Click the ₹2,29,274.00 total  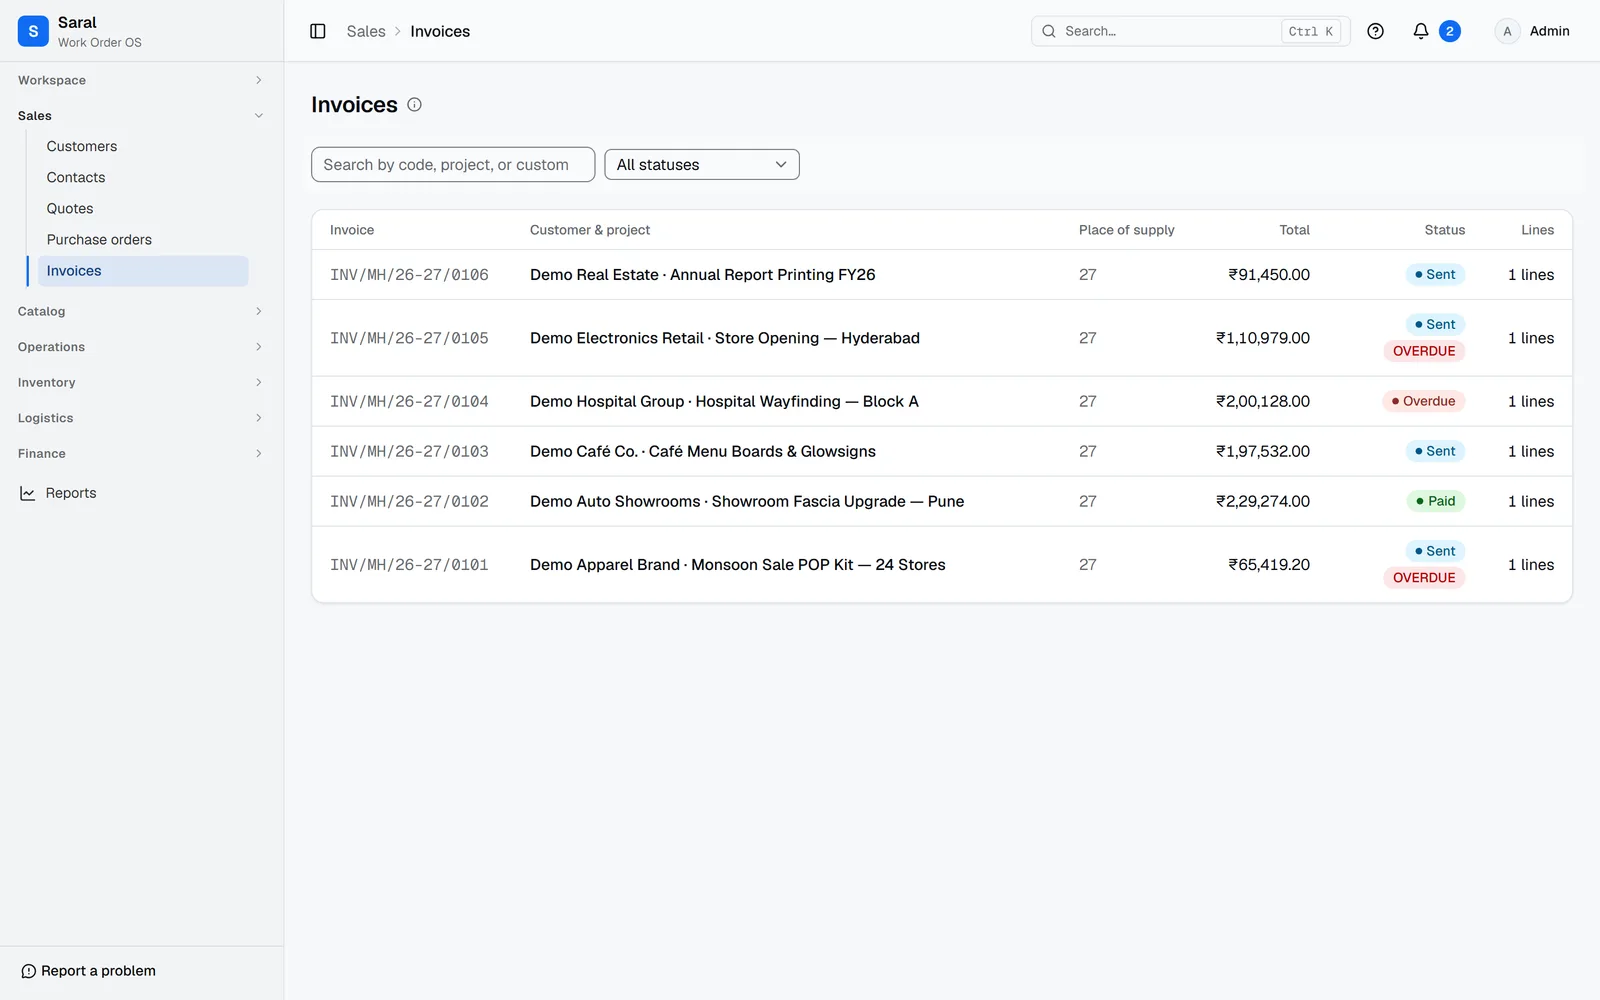(1262, 501)
